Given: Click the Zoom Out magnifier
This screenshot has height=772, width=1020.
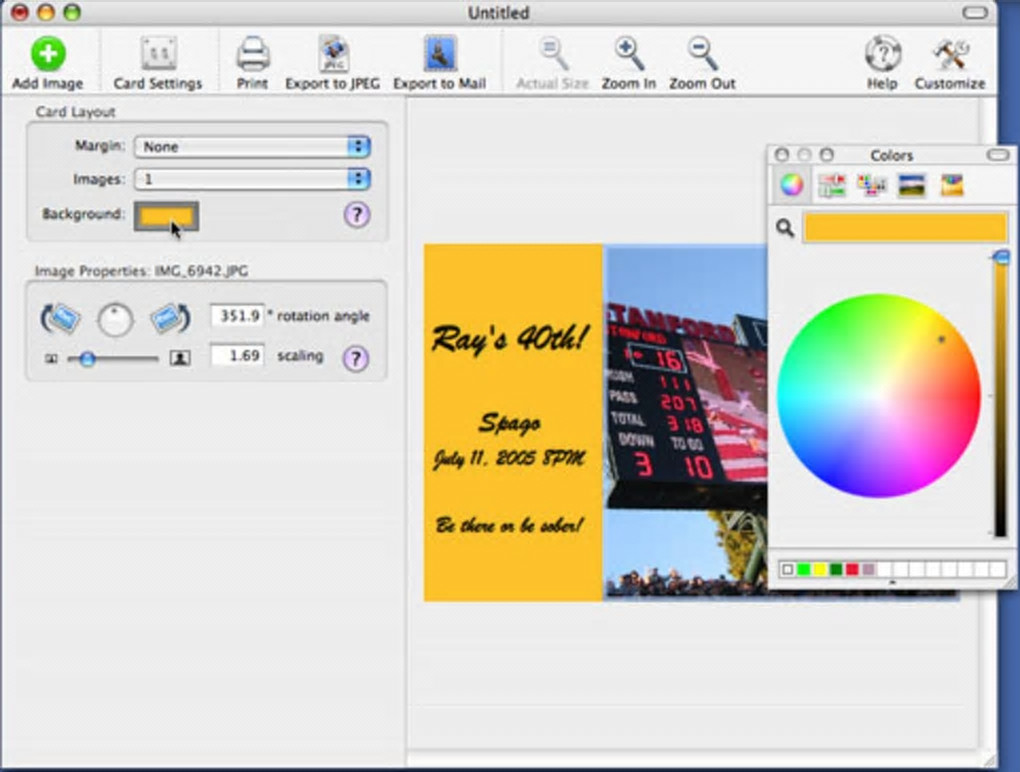Looking at the screenshot, I should pyautogui.click(x=703, y=63).
